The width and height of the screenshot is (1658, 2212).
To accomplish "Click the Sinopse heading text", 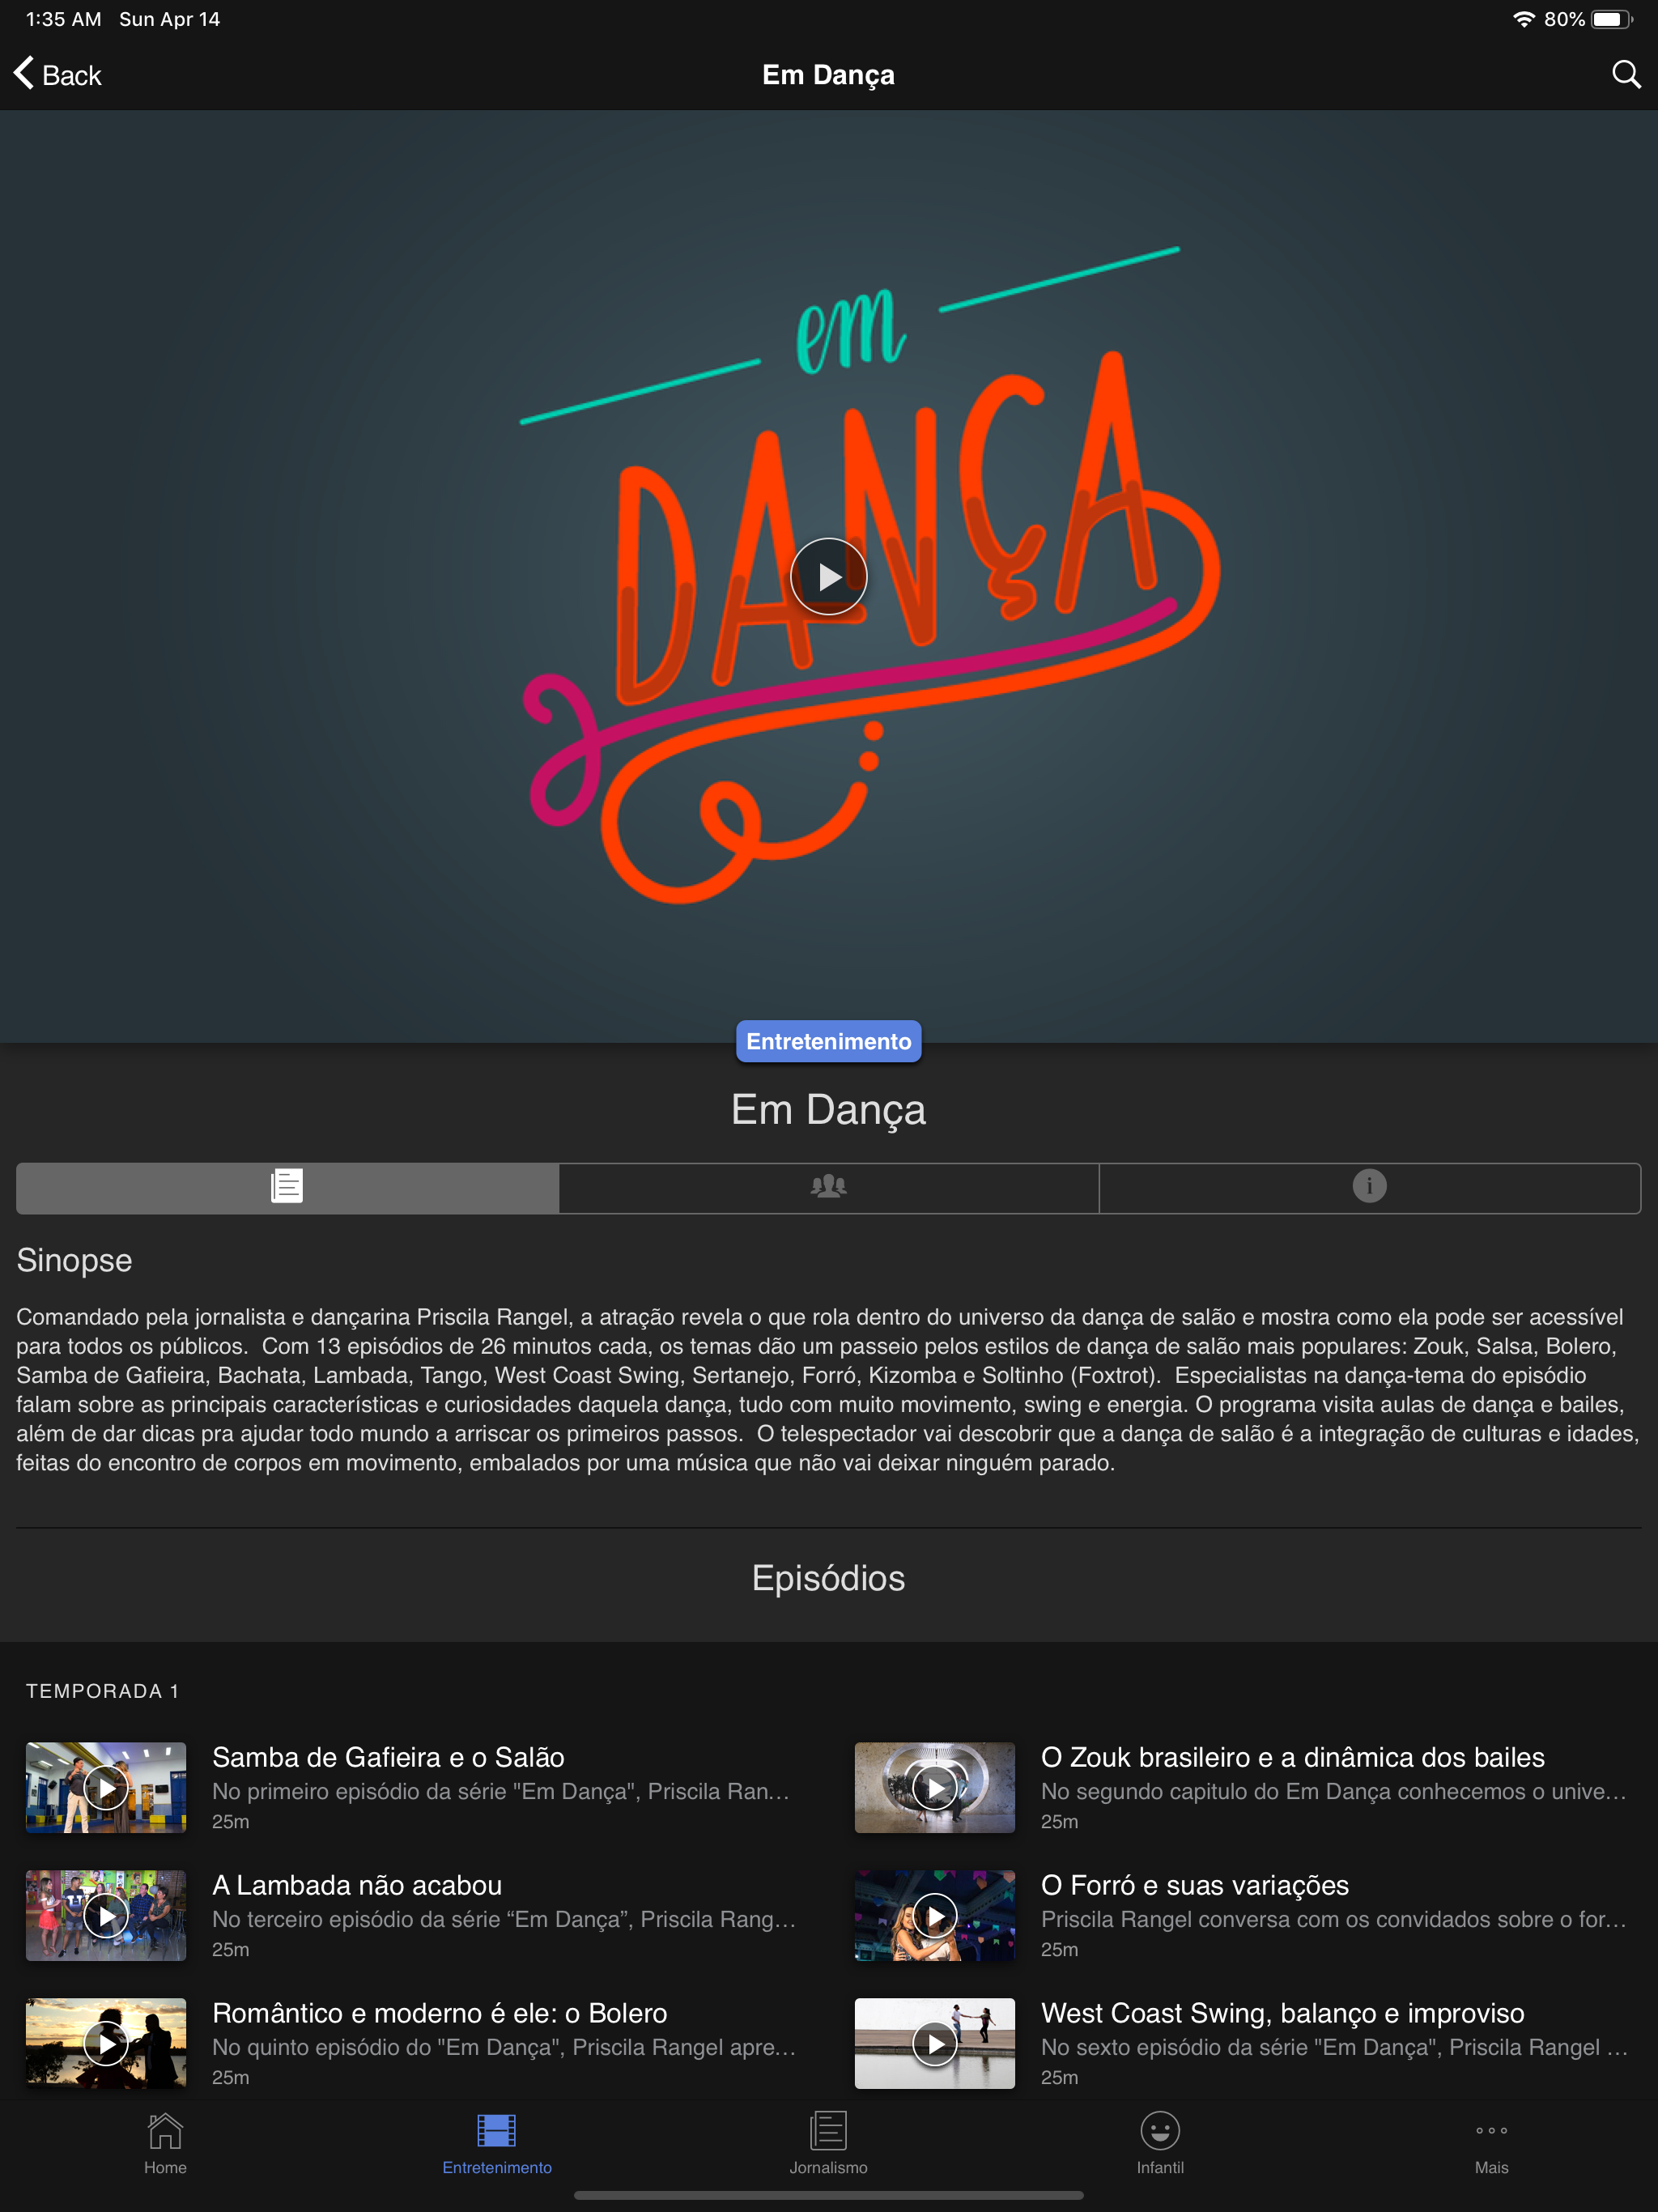I will tap(74, 1260).
